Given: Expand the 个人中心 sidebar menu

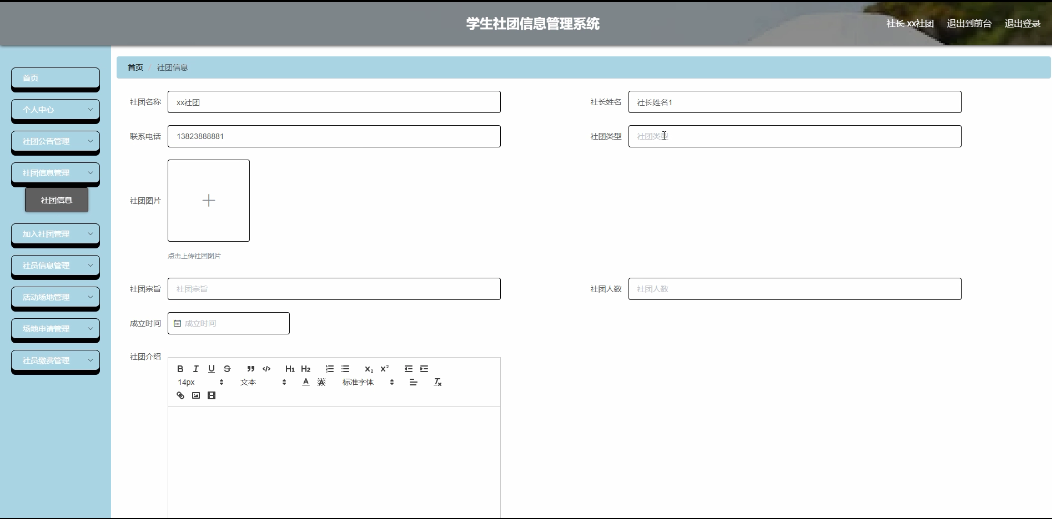Looking at the screenshot, I should pyautogui.click(x=56, y=110).
